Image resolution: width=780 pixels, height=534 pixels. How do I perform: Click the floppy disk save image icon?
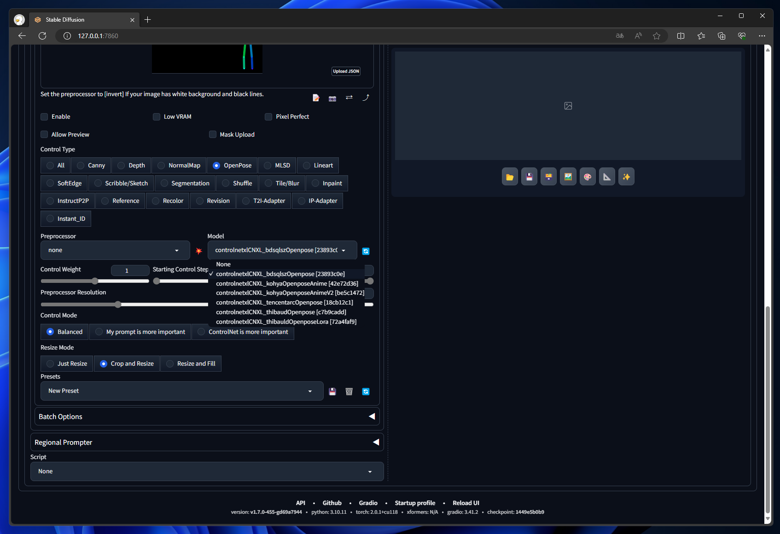coord(529,177)
